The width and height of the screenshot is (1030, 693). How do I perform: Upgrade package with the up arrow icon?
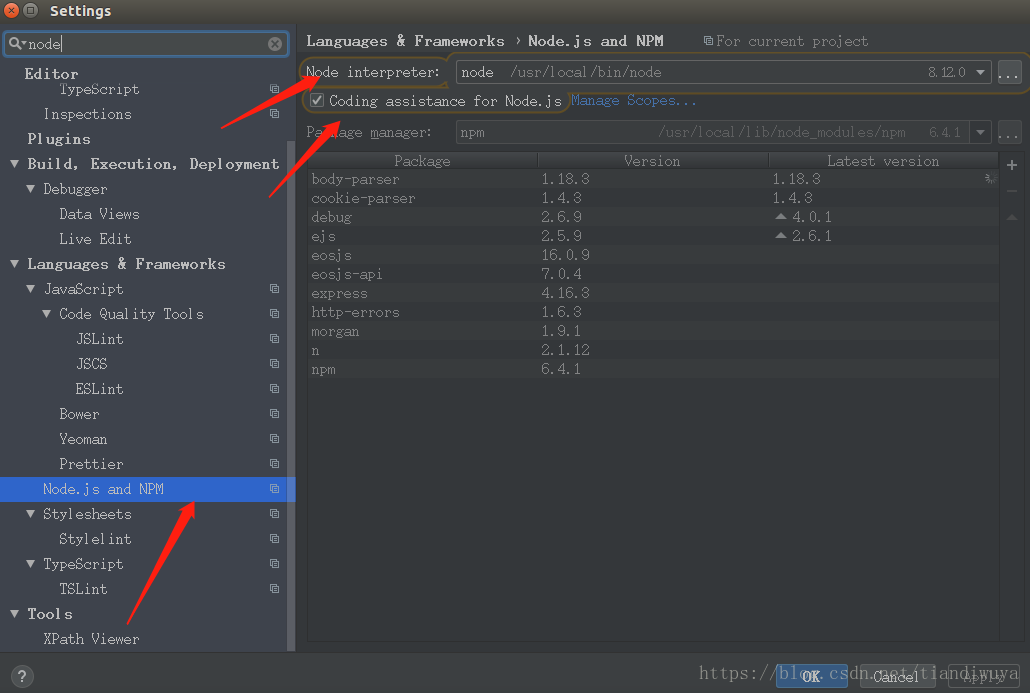coord(1012,217)
